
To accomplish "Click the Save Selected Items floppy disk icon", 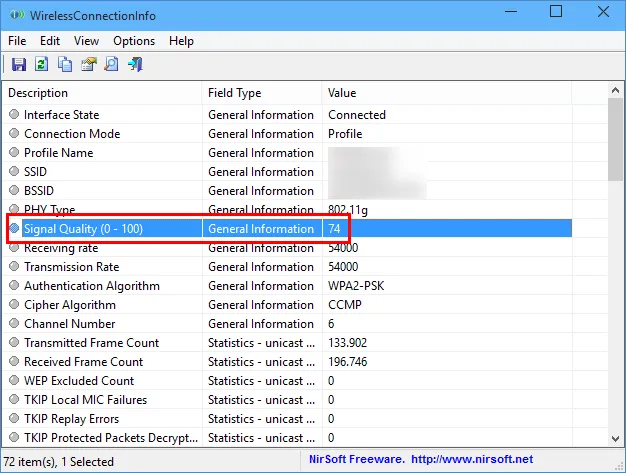I will pyautogui.click(x=18, y=64).
